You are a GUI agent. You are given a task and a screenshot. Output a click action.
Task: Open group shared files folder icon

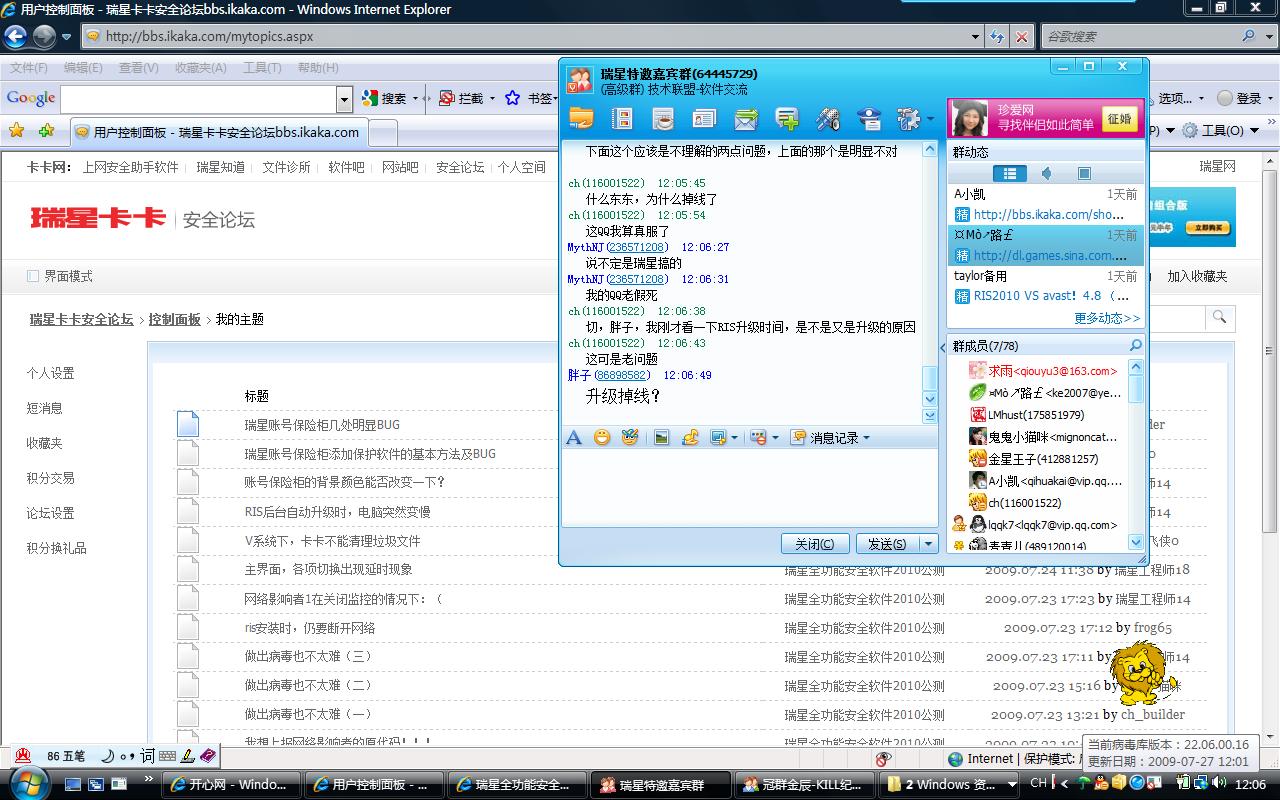[x=581, y=119]
